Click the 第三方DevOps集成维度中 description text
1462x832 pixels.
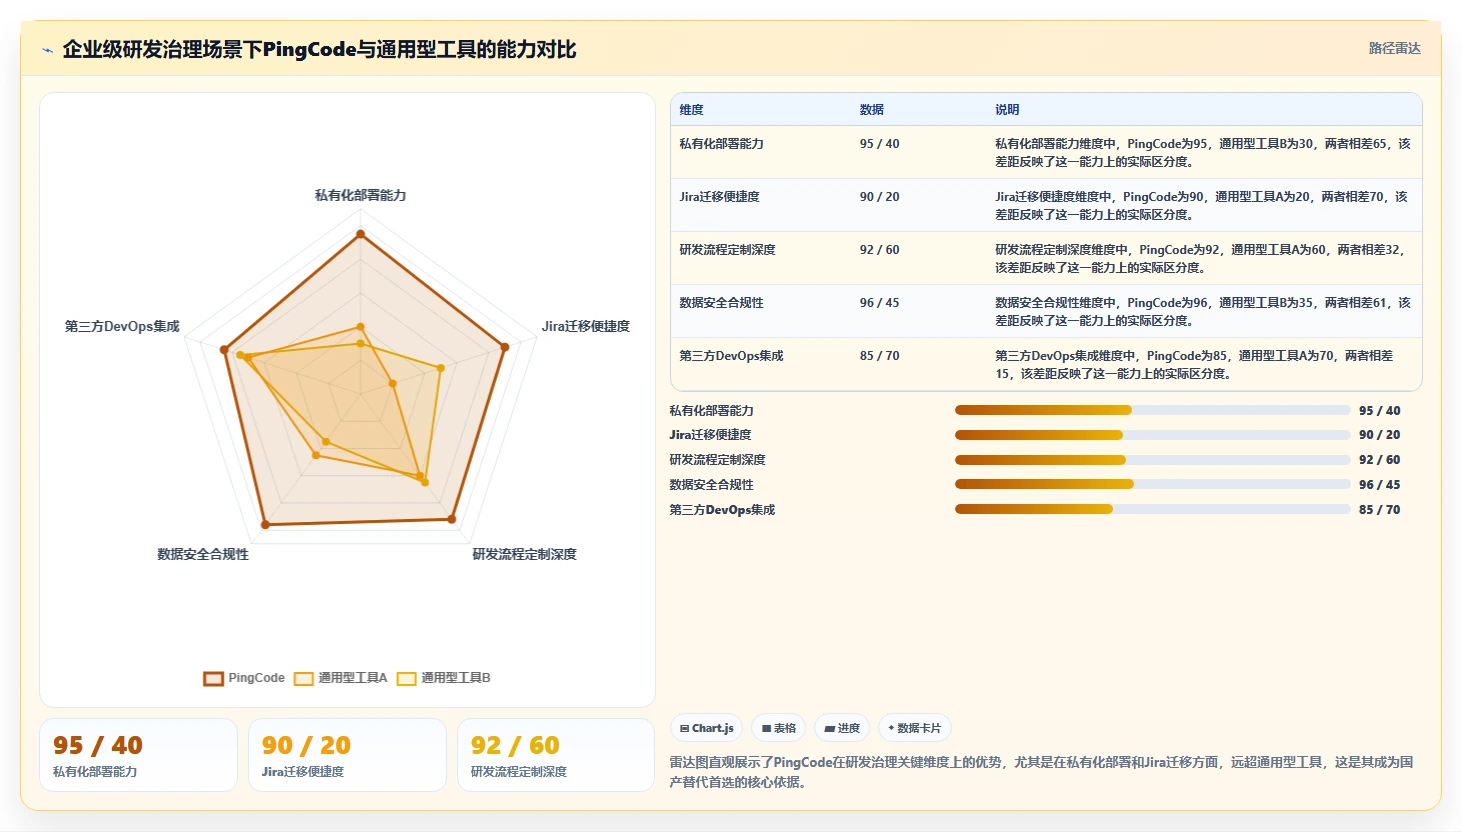(x=1194, y=365)
